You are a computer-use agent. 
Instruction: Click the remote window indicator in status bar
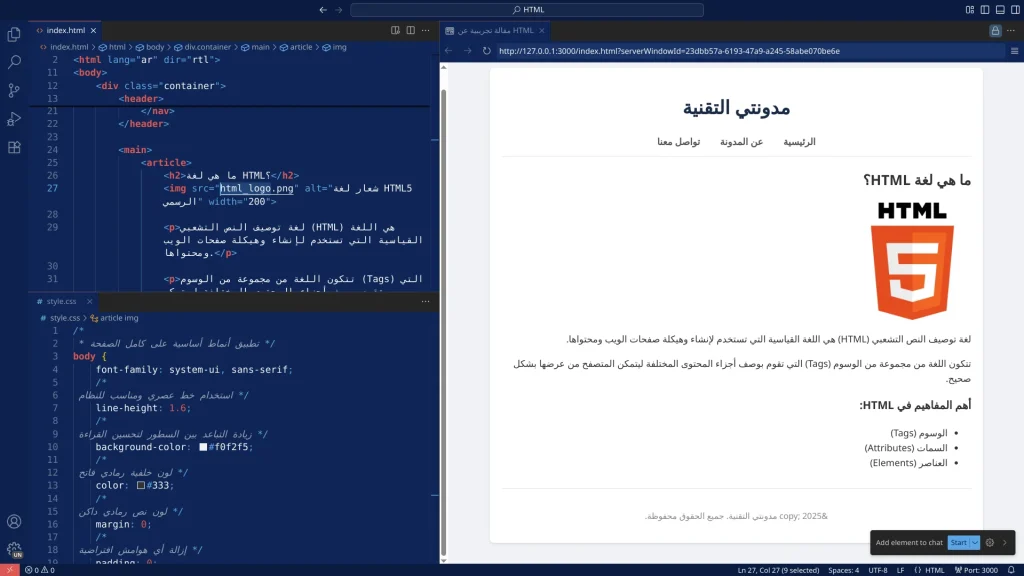click(x=9, y=570)
